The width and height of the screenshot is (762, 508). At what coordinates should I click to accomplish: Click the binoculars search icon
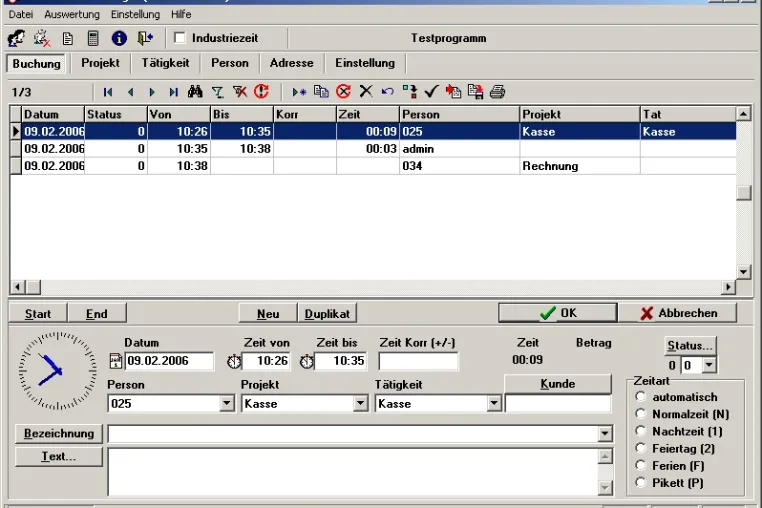coord(195,91)
